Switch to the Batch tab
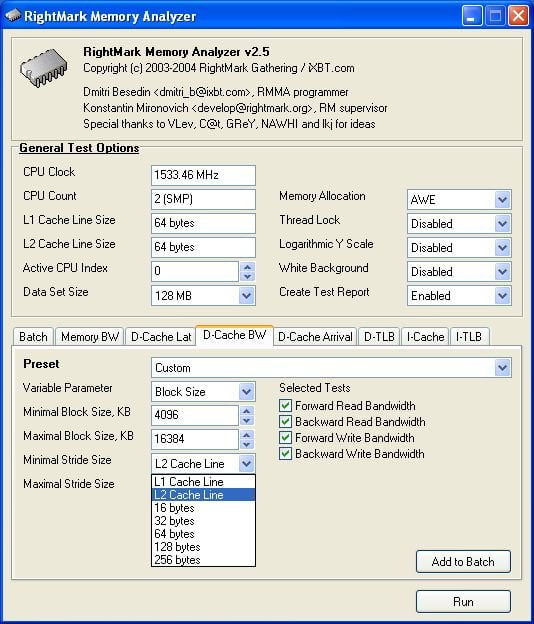The height and width of the screenshot is (624, 534). point(33,337)
